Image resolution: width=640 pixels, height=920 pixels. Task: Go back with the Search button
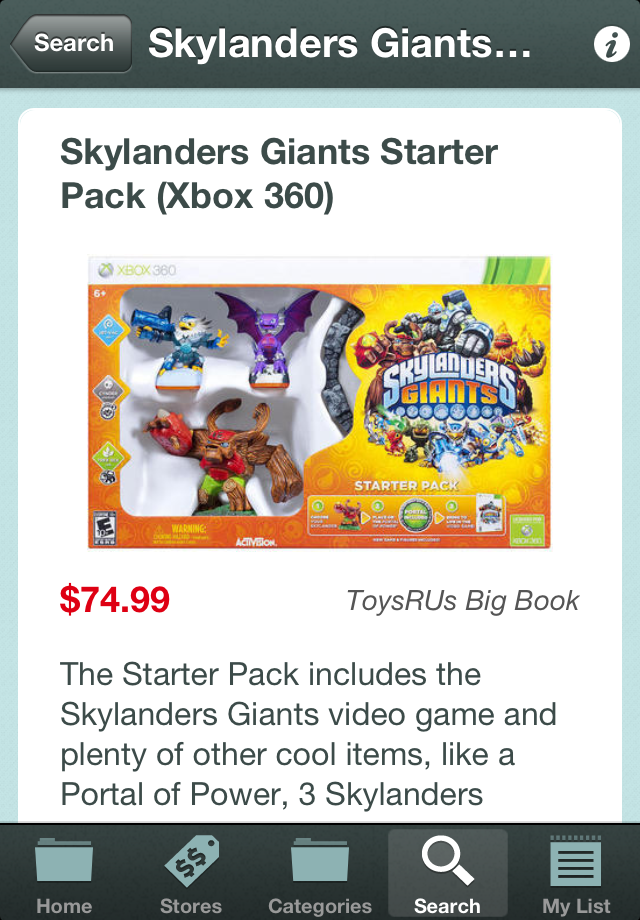click(71, 43)
